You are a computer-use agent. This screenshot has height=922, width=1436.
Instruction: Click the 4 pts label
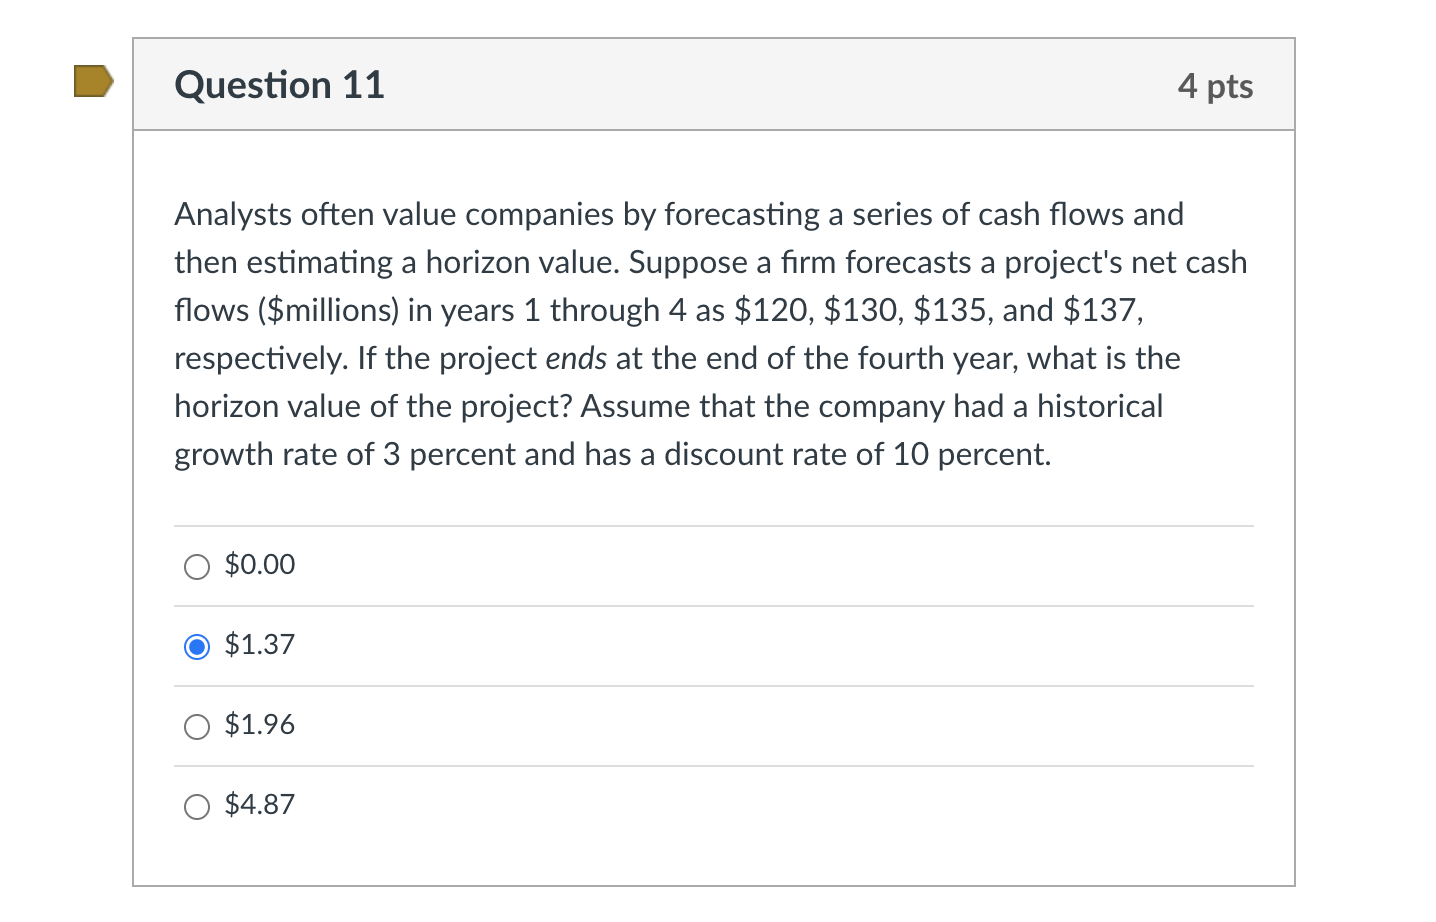click(x=1216, y=87)
